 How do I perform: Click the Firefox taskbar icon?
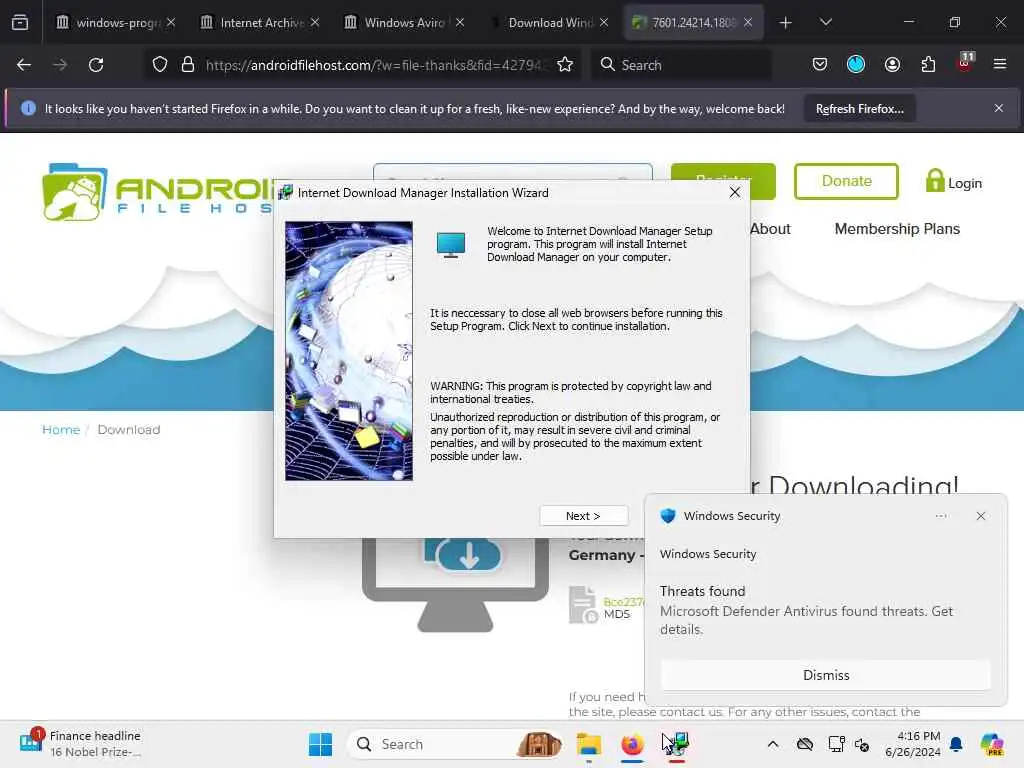pos(632,744)
